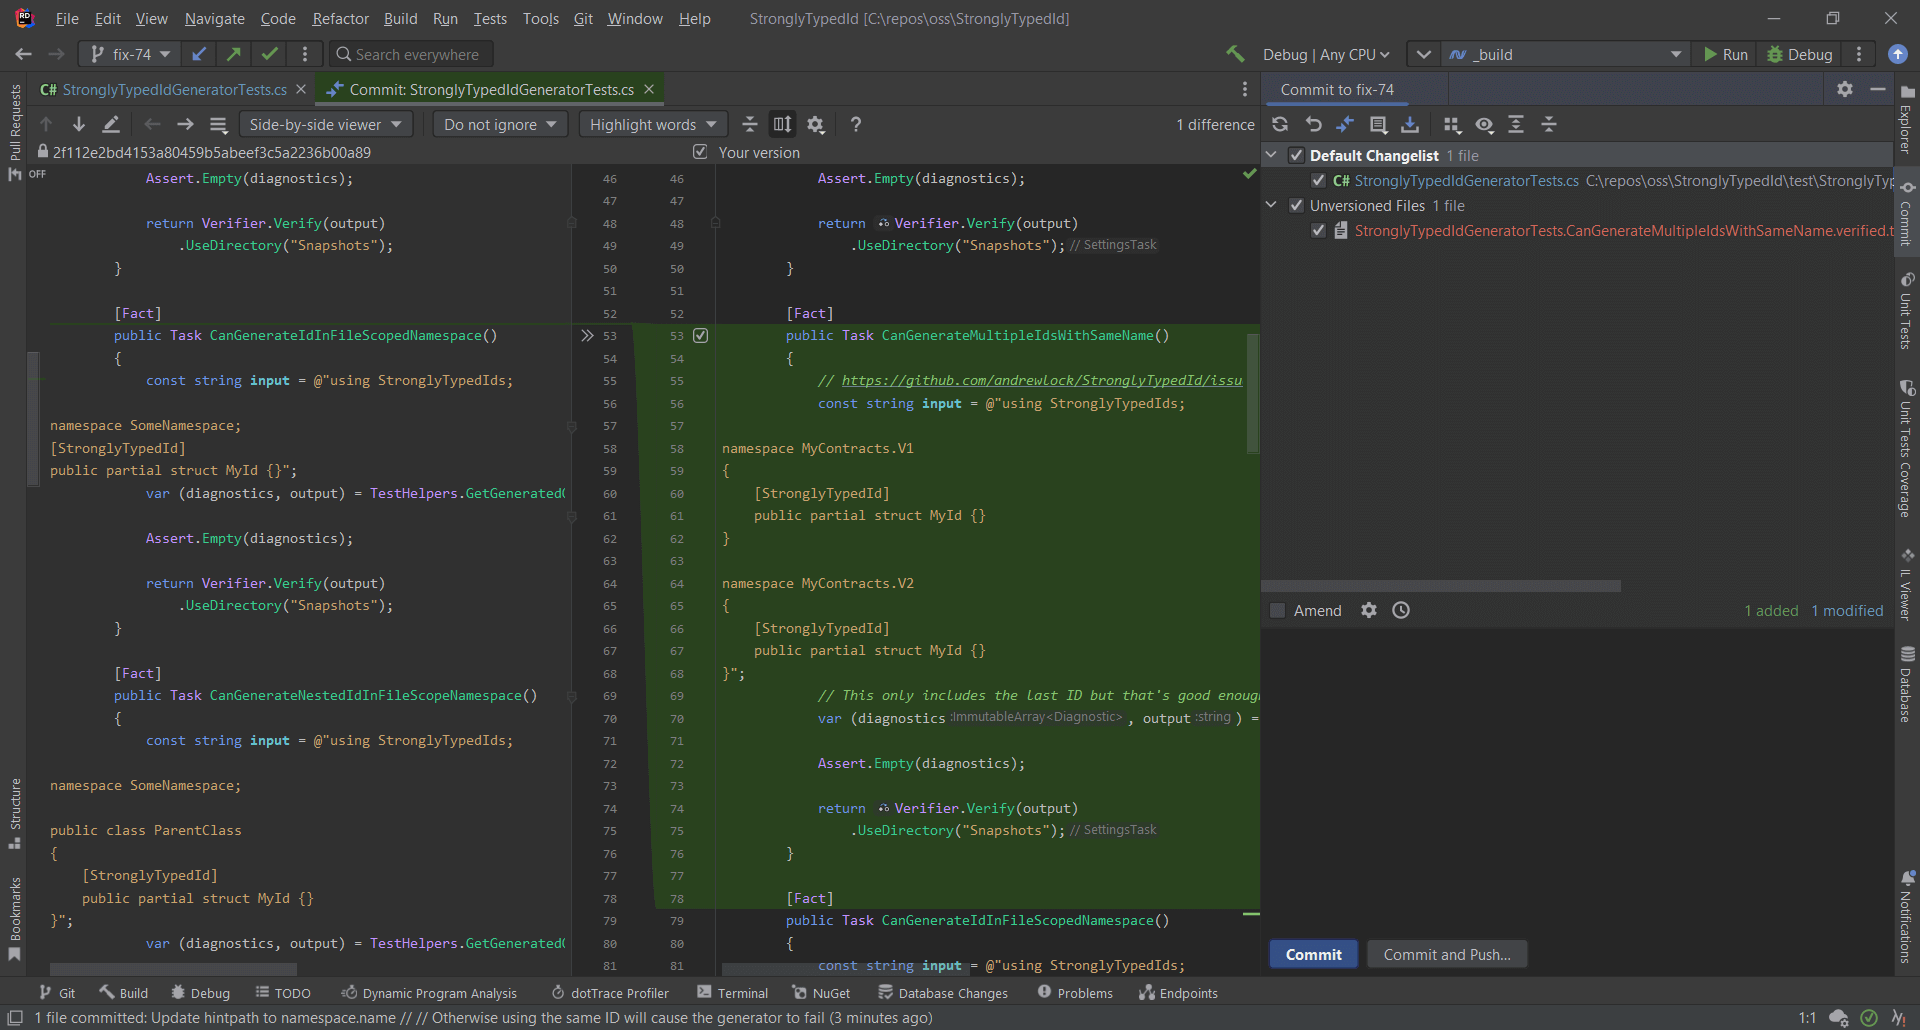1920x1030 pixels.
Task: Toggle Unversioned Files checkbox
Action: pos(1296,205)
